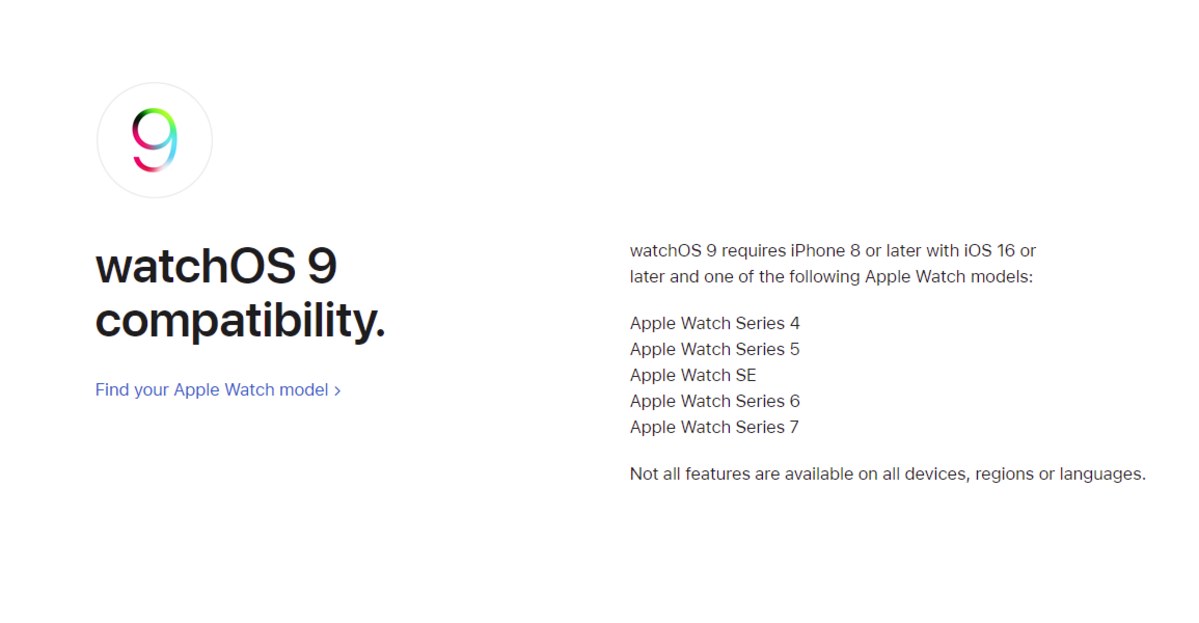
Task: Click 'watchOS 9' text in the headline
Action: pyautogui.click(x=216, y=266)
